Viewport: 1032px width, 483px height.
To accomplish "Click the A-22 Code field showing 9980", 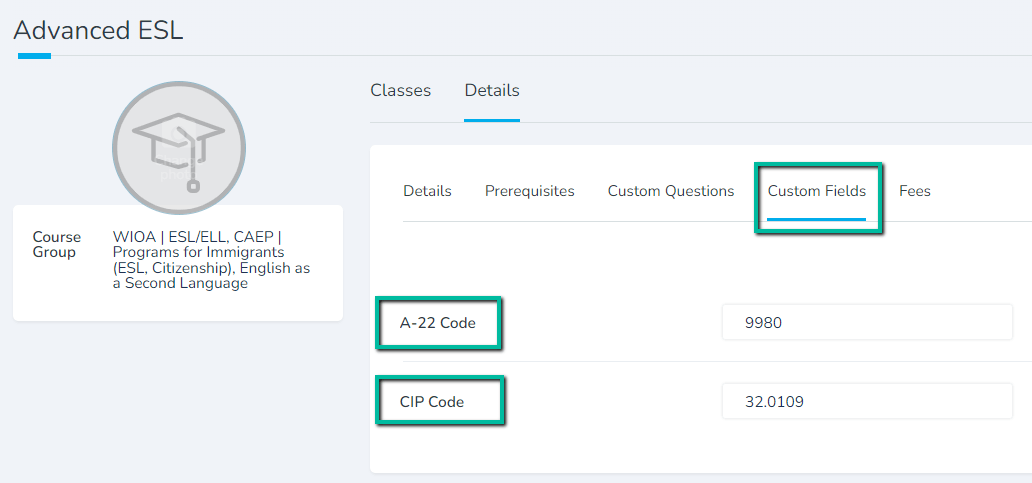I will click(x=866, y=323).
